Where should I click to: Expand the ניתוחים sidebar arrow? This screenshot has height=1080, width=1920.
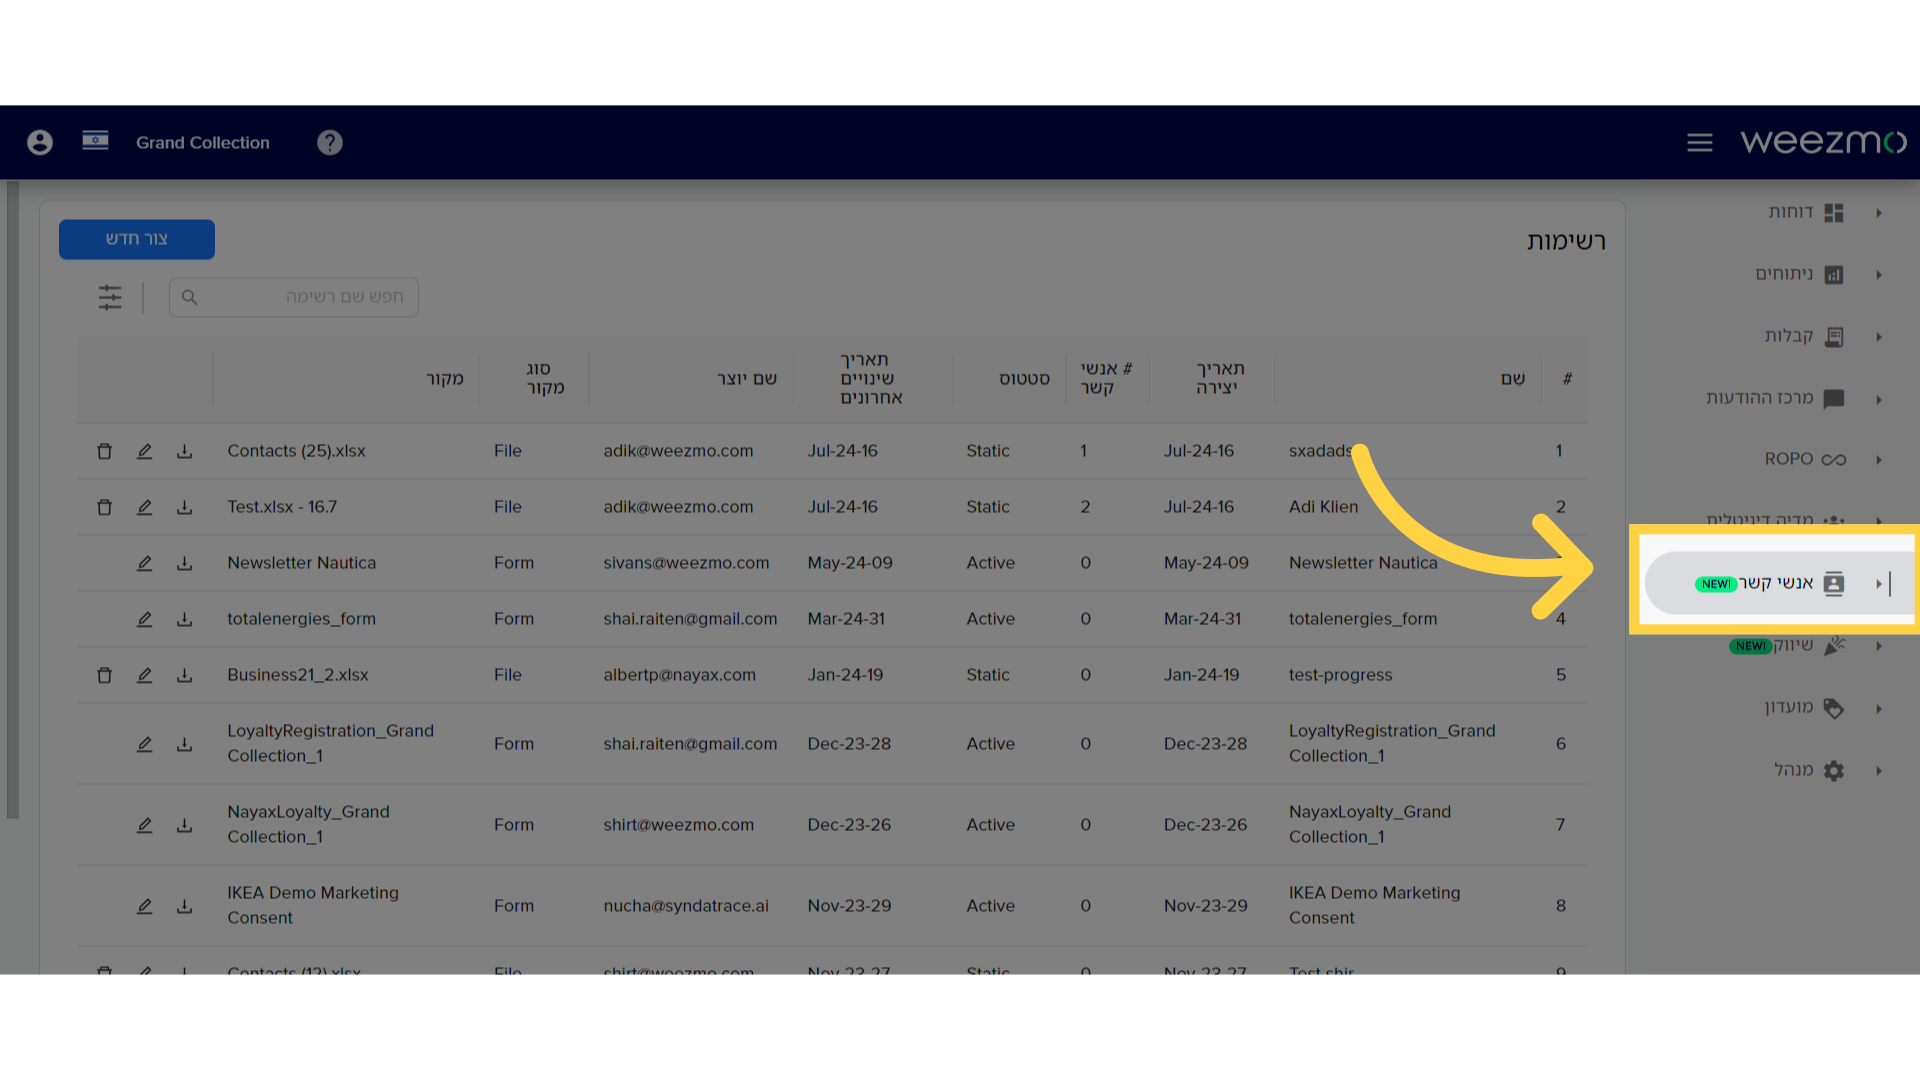(x=1879, y=275)
